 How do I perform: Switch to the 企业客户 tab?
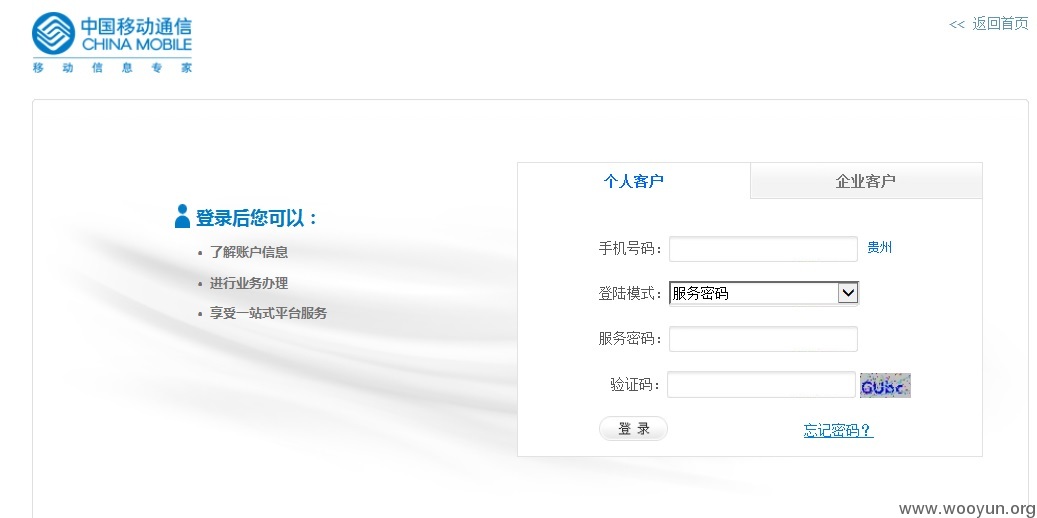click(x=866, y=181)
